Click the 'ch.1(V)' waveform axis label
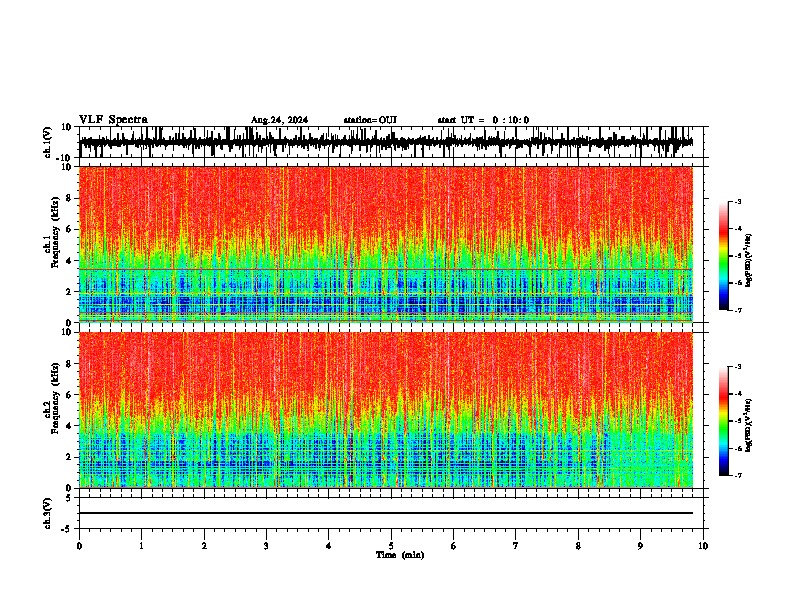The width and height of the screenshot is (792, 612). 48,143
